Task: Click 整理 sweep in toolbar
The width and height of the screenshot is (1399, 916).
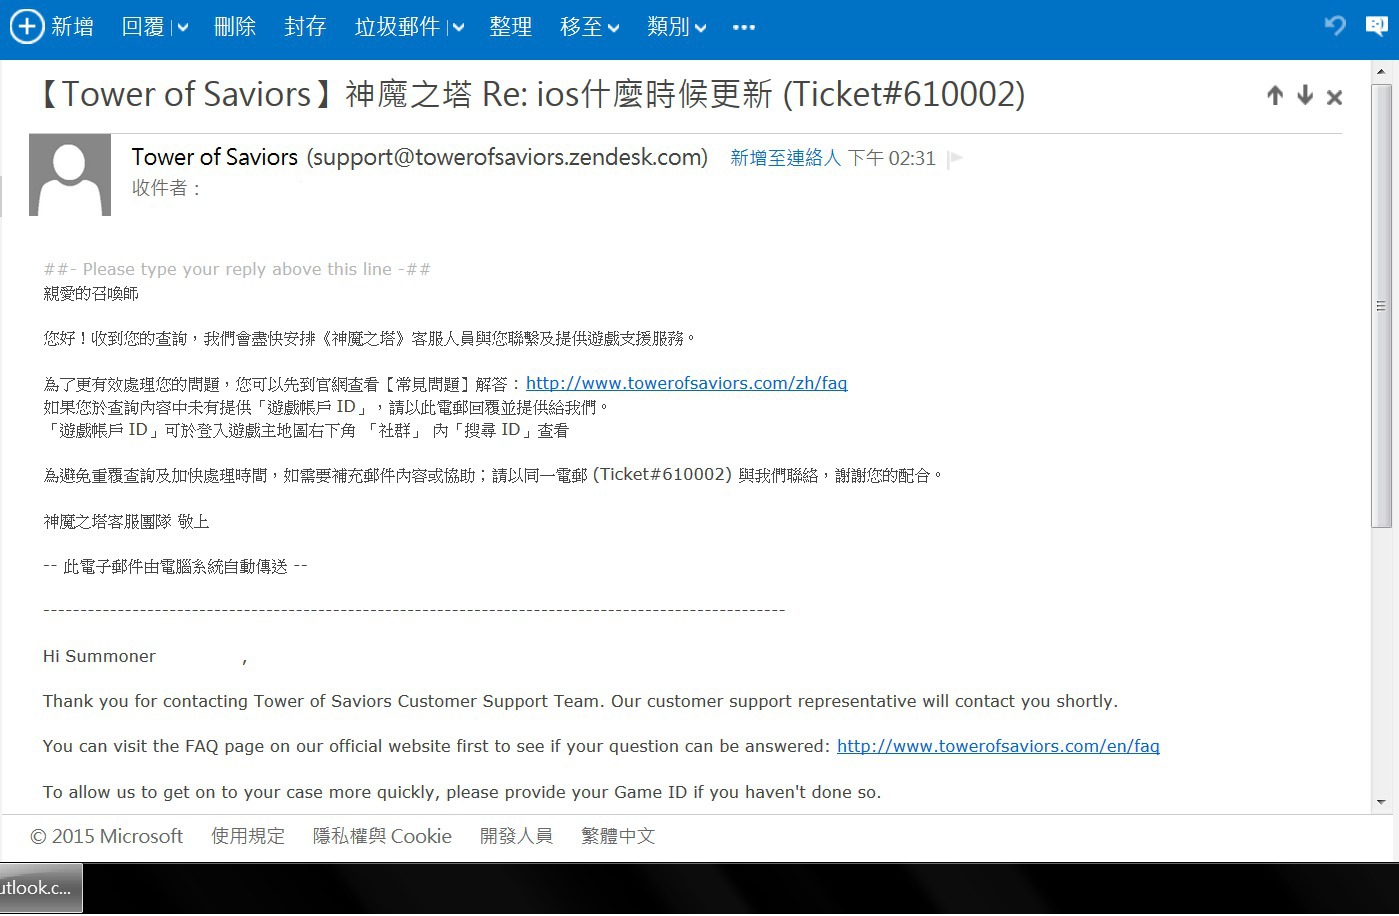Action: pyautogui.click(x=510, y=27)
